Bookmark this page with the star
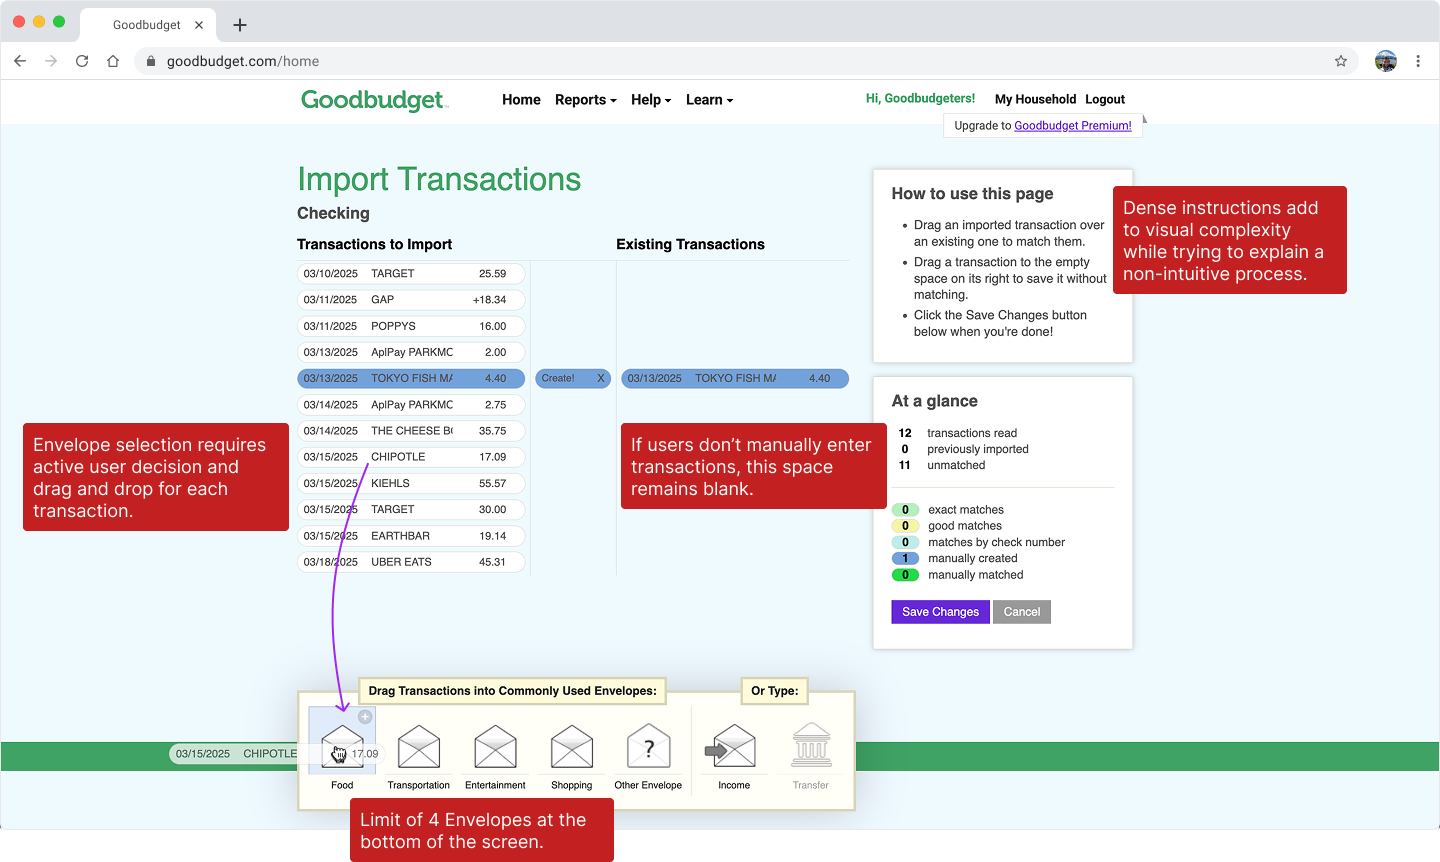The image size is (1440, 862). point(1341,61)
